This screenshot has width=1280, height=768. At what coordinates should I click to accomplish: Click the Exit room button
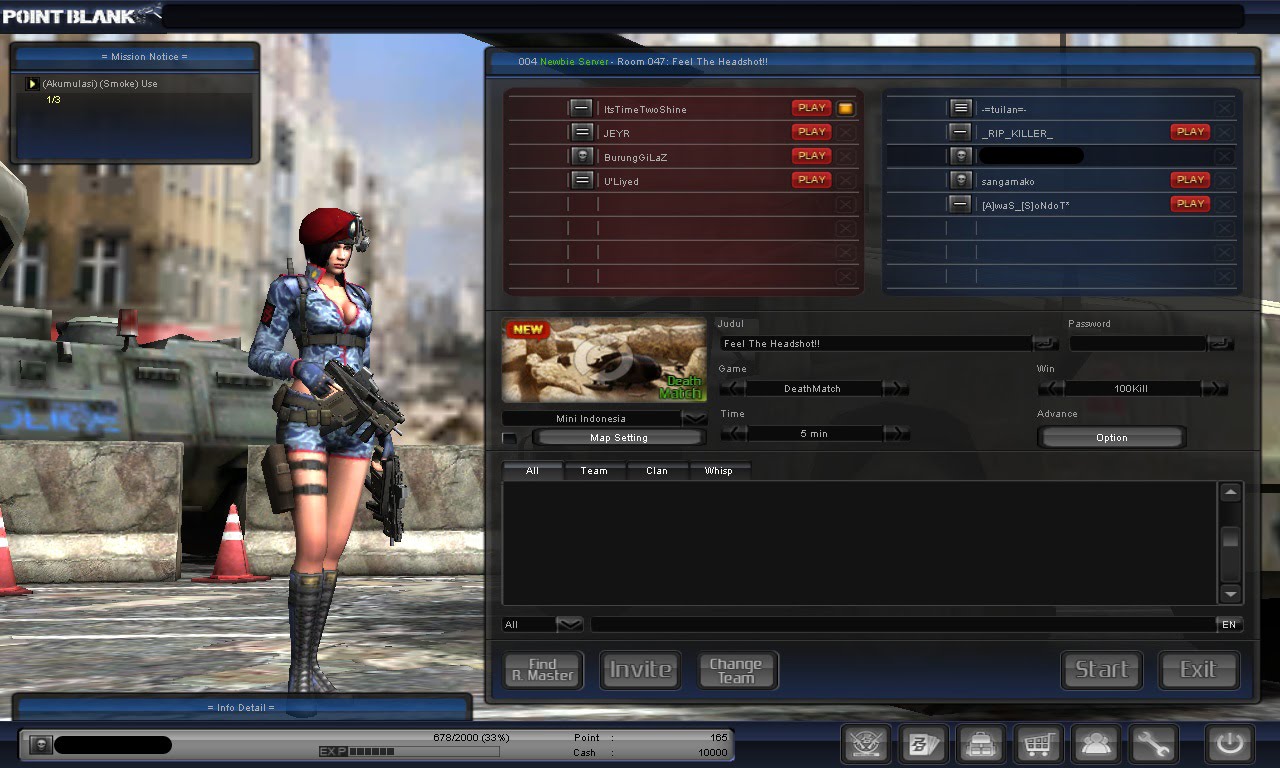1198,670
